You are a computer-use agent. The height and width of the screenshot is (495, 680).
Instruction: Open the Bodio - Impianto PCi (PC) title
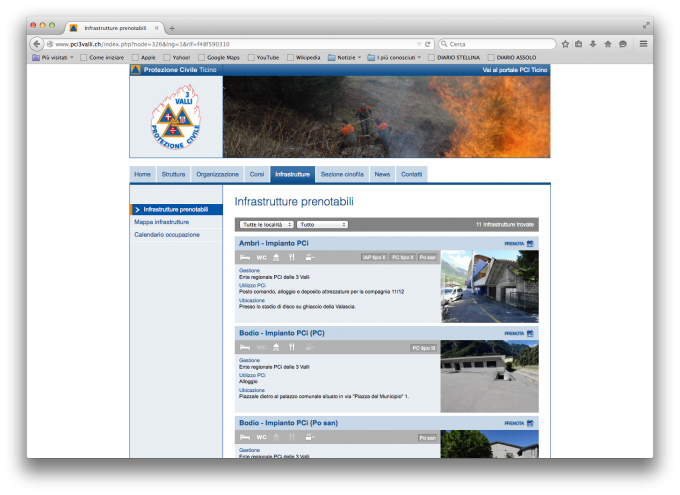coord(282,333)
